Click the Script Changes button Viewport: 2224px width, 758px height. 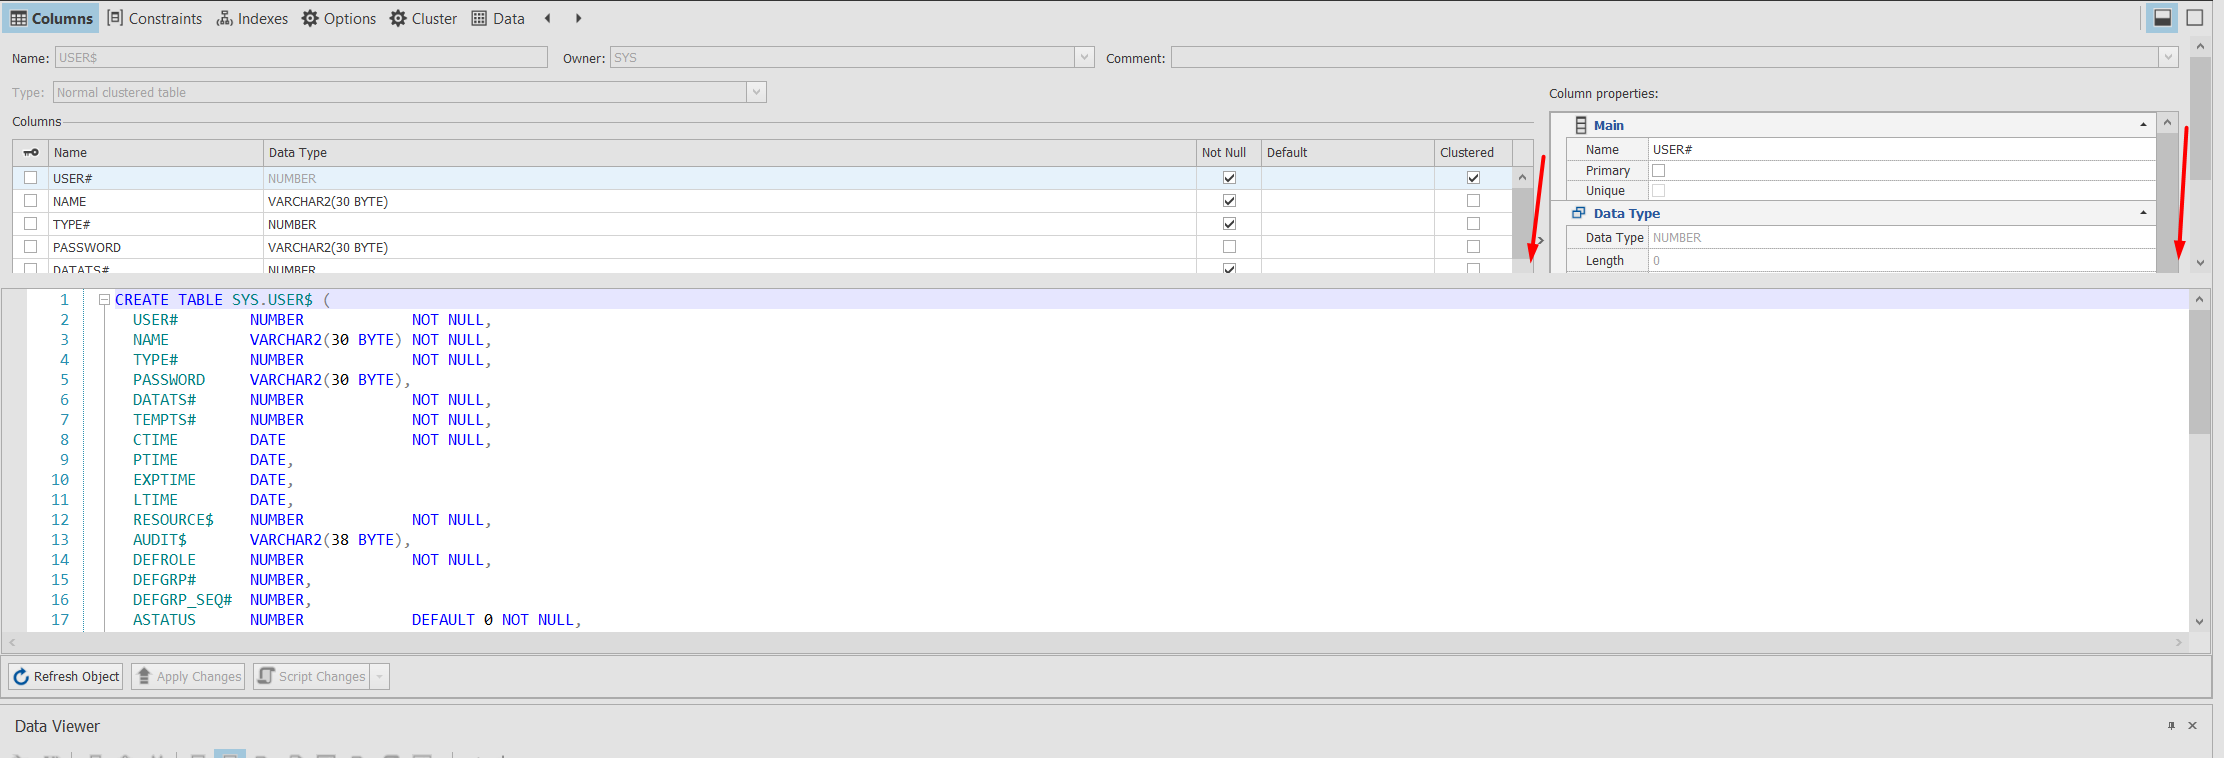coord(312,677)
